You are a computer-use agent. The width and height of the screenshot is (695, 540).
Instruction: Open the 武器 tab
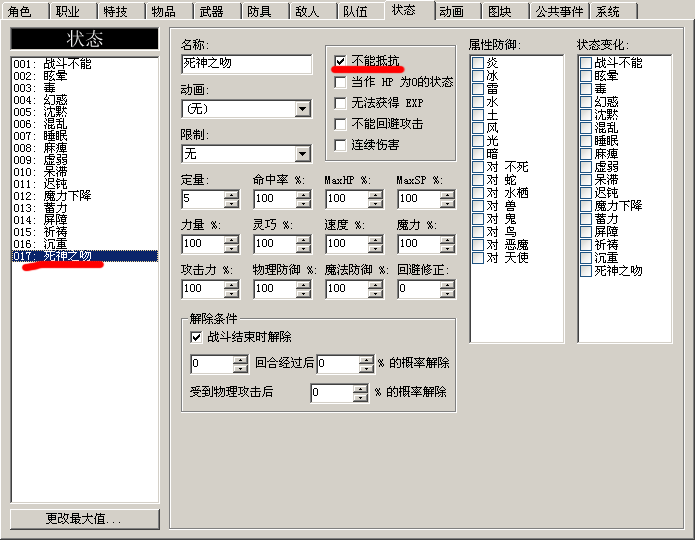click(x=217, y=11)
